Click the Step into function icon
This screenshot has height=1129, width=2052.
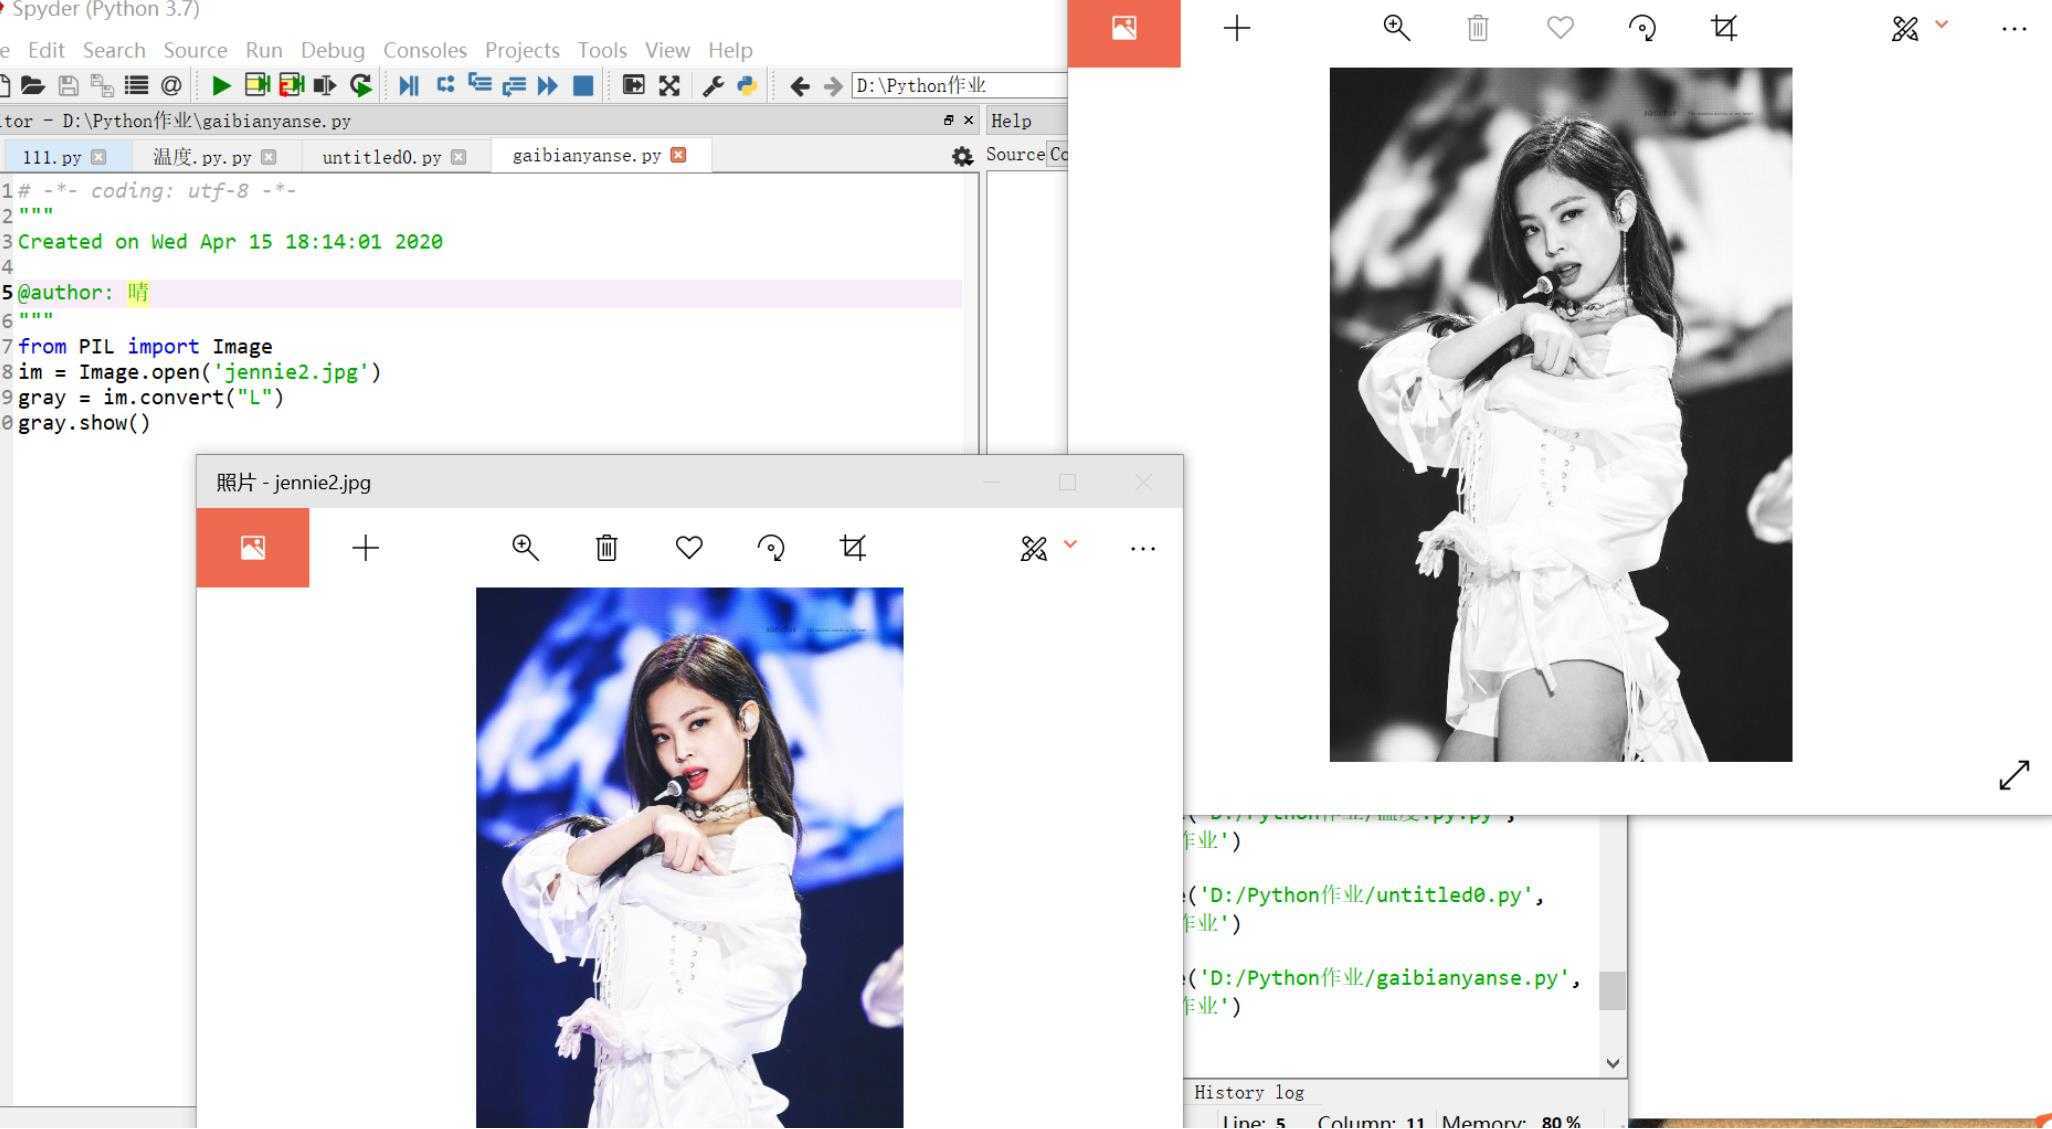coord(478,86)
